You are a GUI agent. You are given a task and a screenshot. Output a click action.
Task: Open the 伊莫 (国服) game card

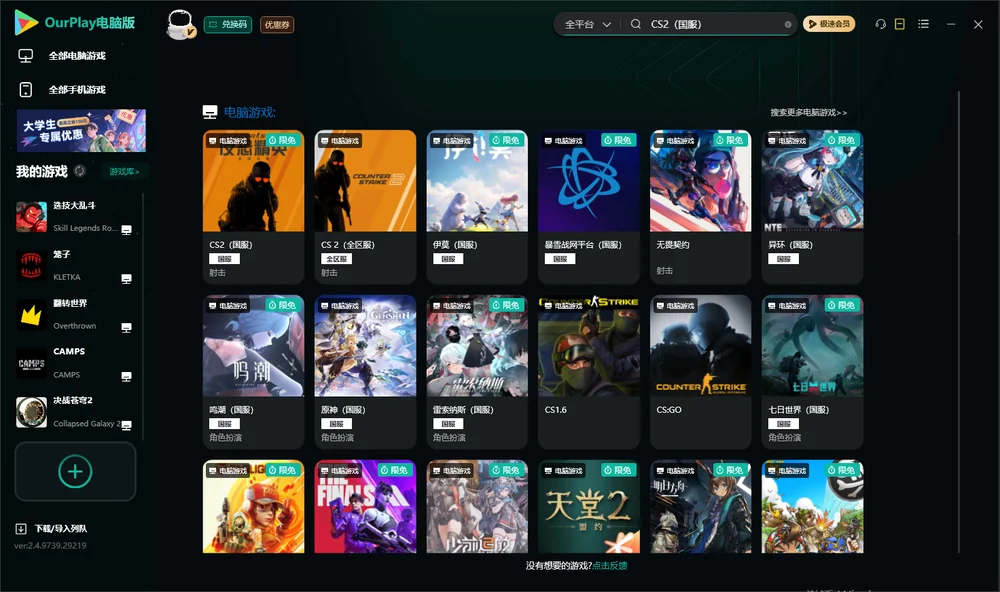(477, 207)
